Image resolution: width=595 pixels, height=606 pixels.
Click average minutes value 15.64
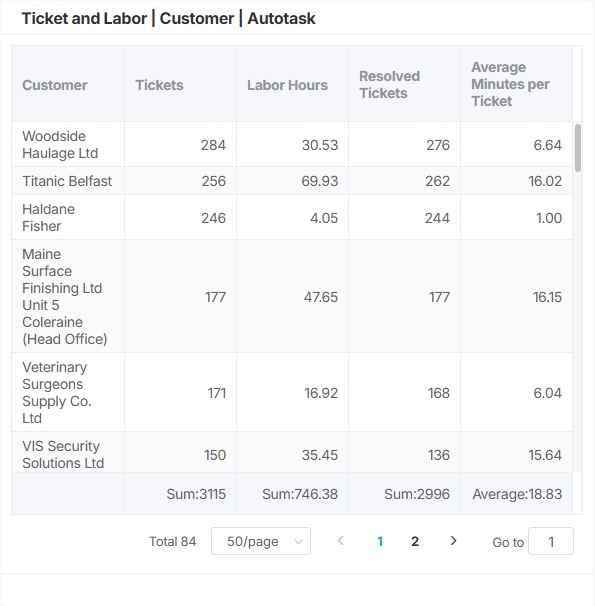pyautogui.click(x=545, y=455)
